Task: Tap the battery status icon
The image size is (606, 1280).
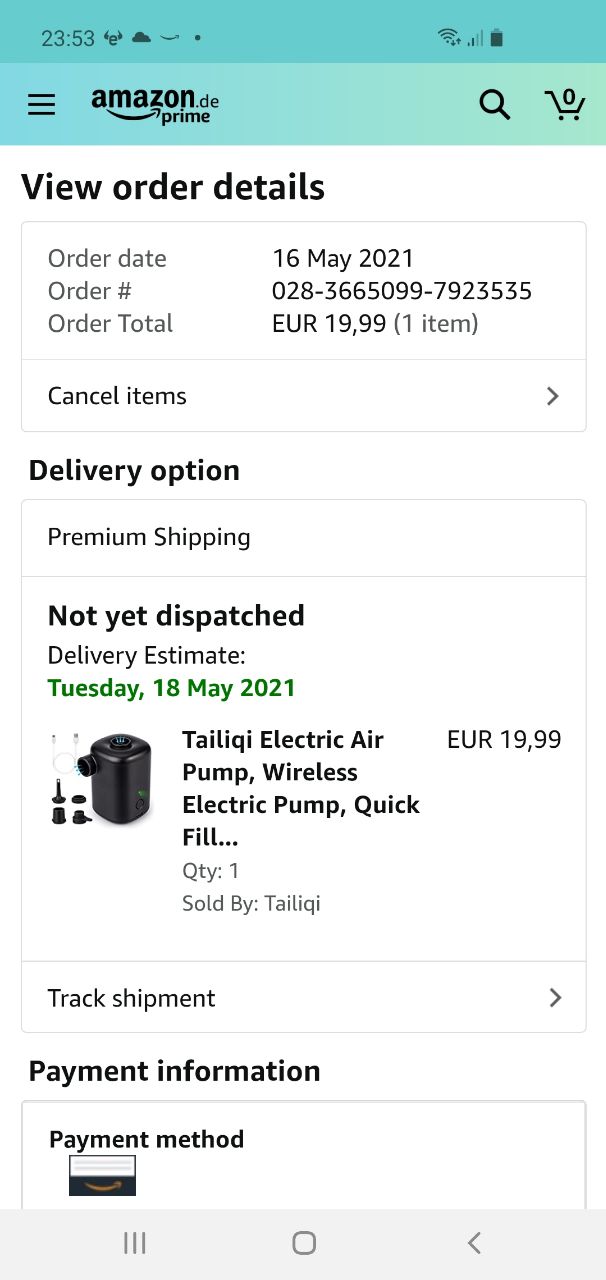Action: [497, 38]
